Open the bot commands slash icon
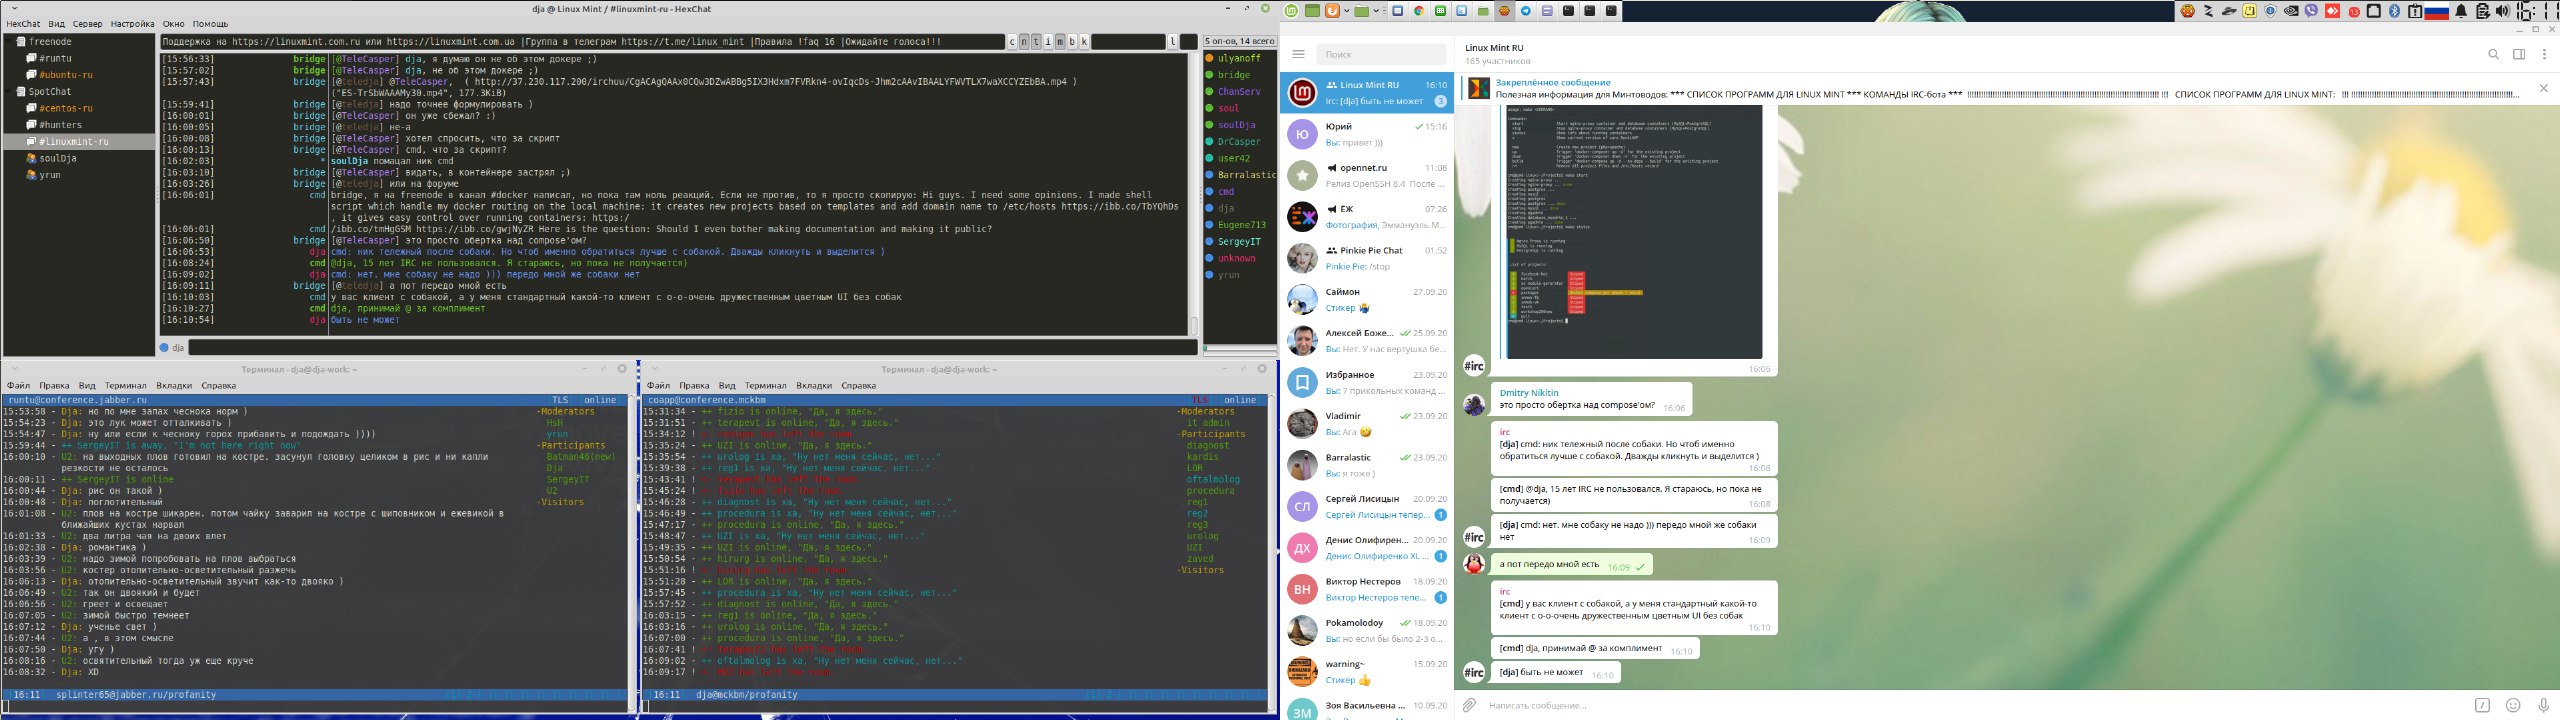 pos(2482,705)
